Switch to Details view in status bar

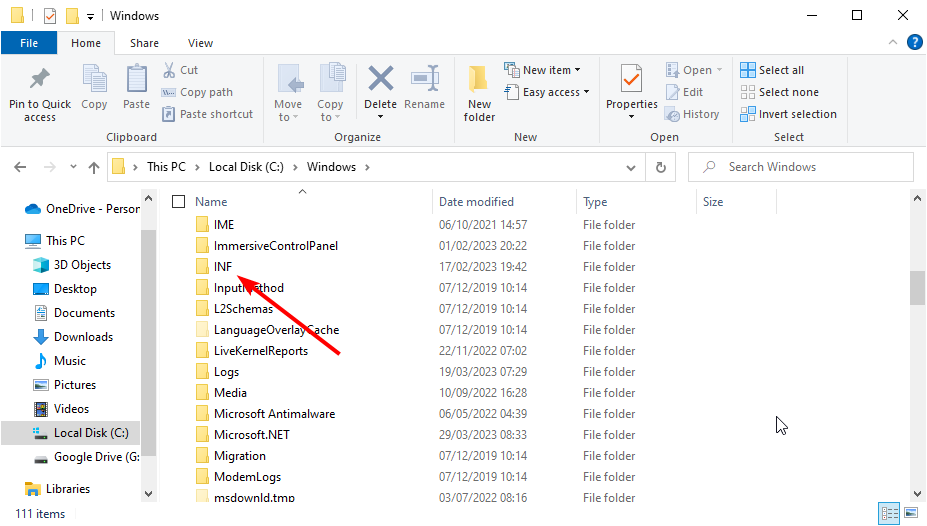click(889, 513)
